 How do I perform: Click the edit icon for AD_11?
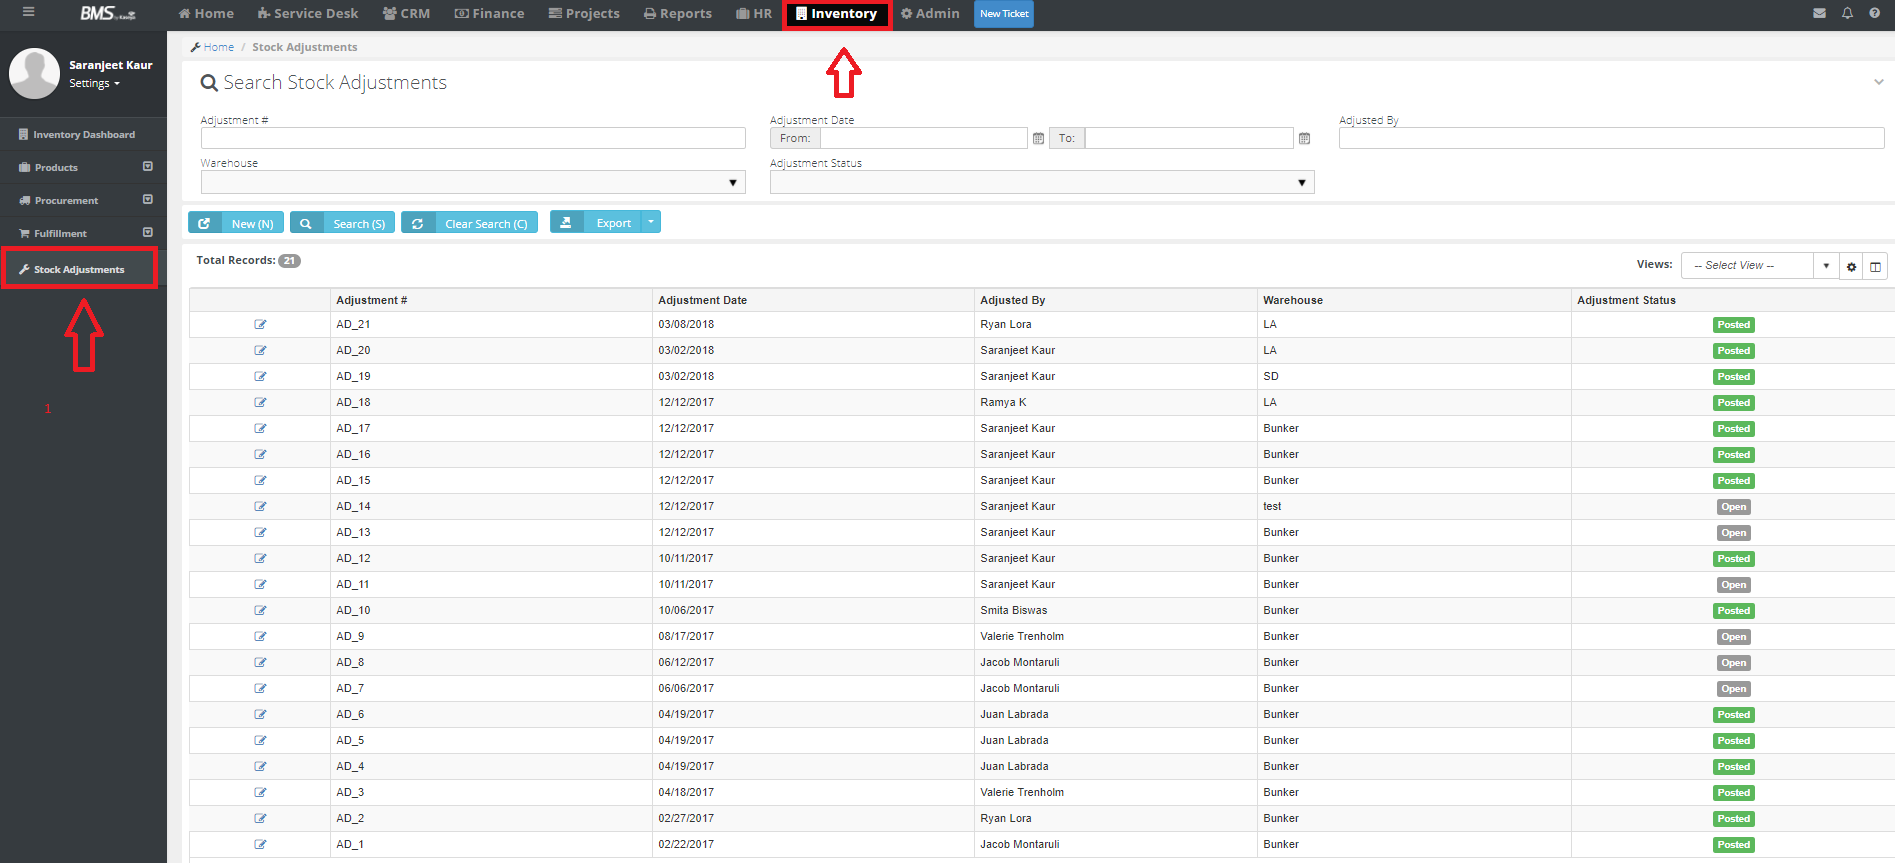260,584
